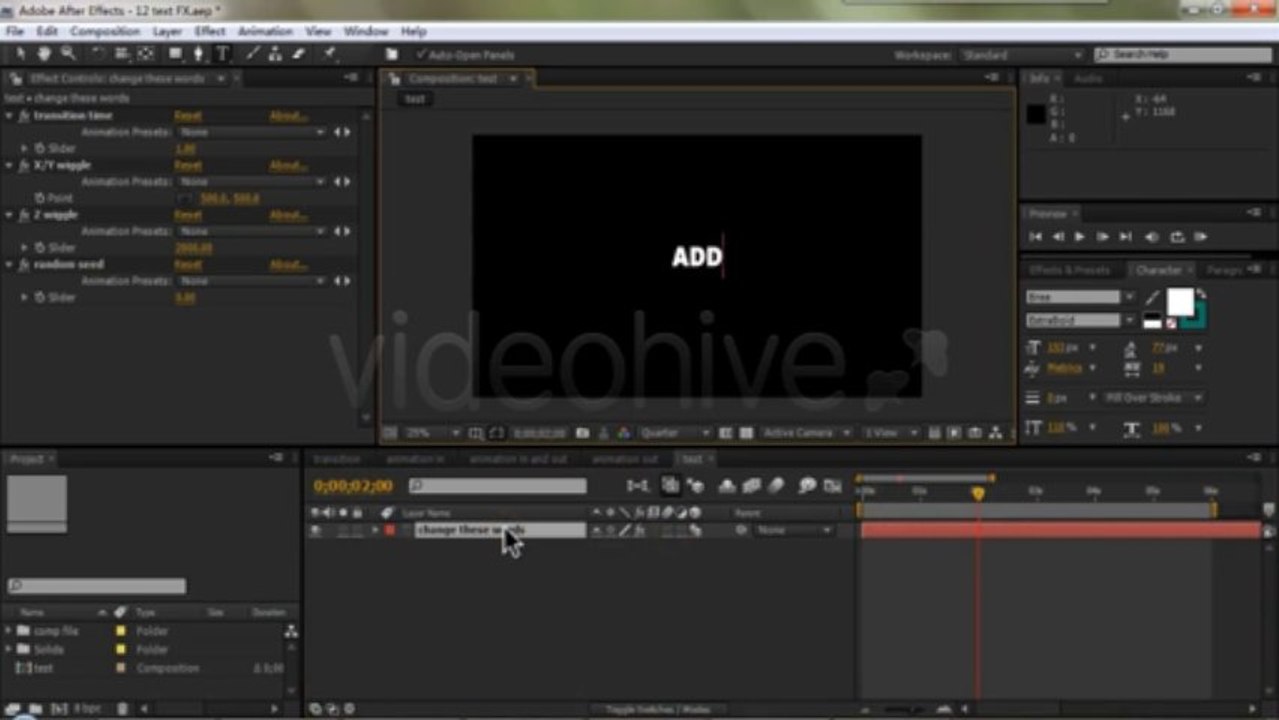
Task: Open the viewer resolution Quarter dropdown
Action: 675,433
